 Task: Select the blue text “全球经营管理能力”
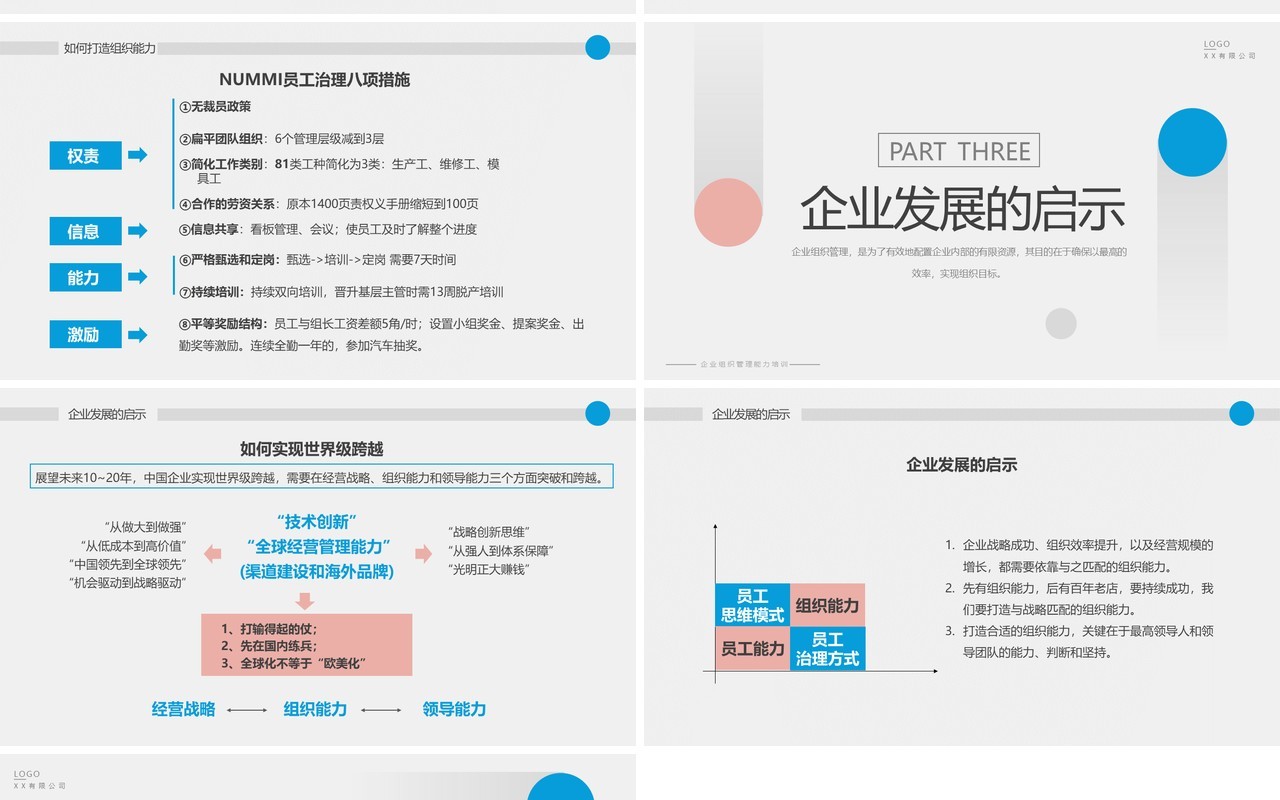point(318,547)
